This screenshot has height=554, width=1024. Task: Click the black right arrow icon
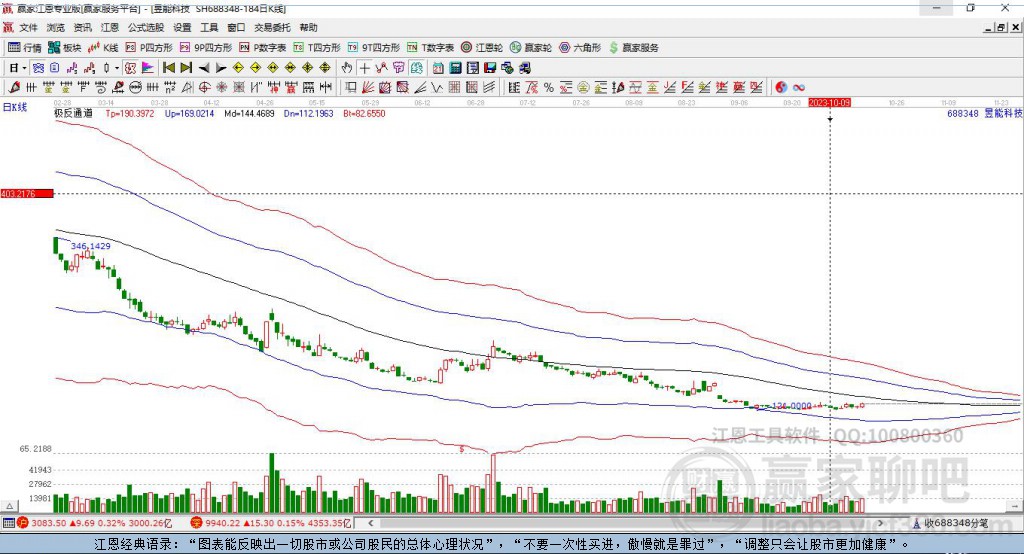(221, 68)
